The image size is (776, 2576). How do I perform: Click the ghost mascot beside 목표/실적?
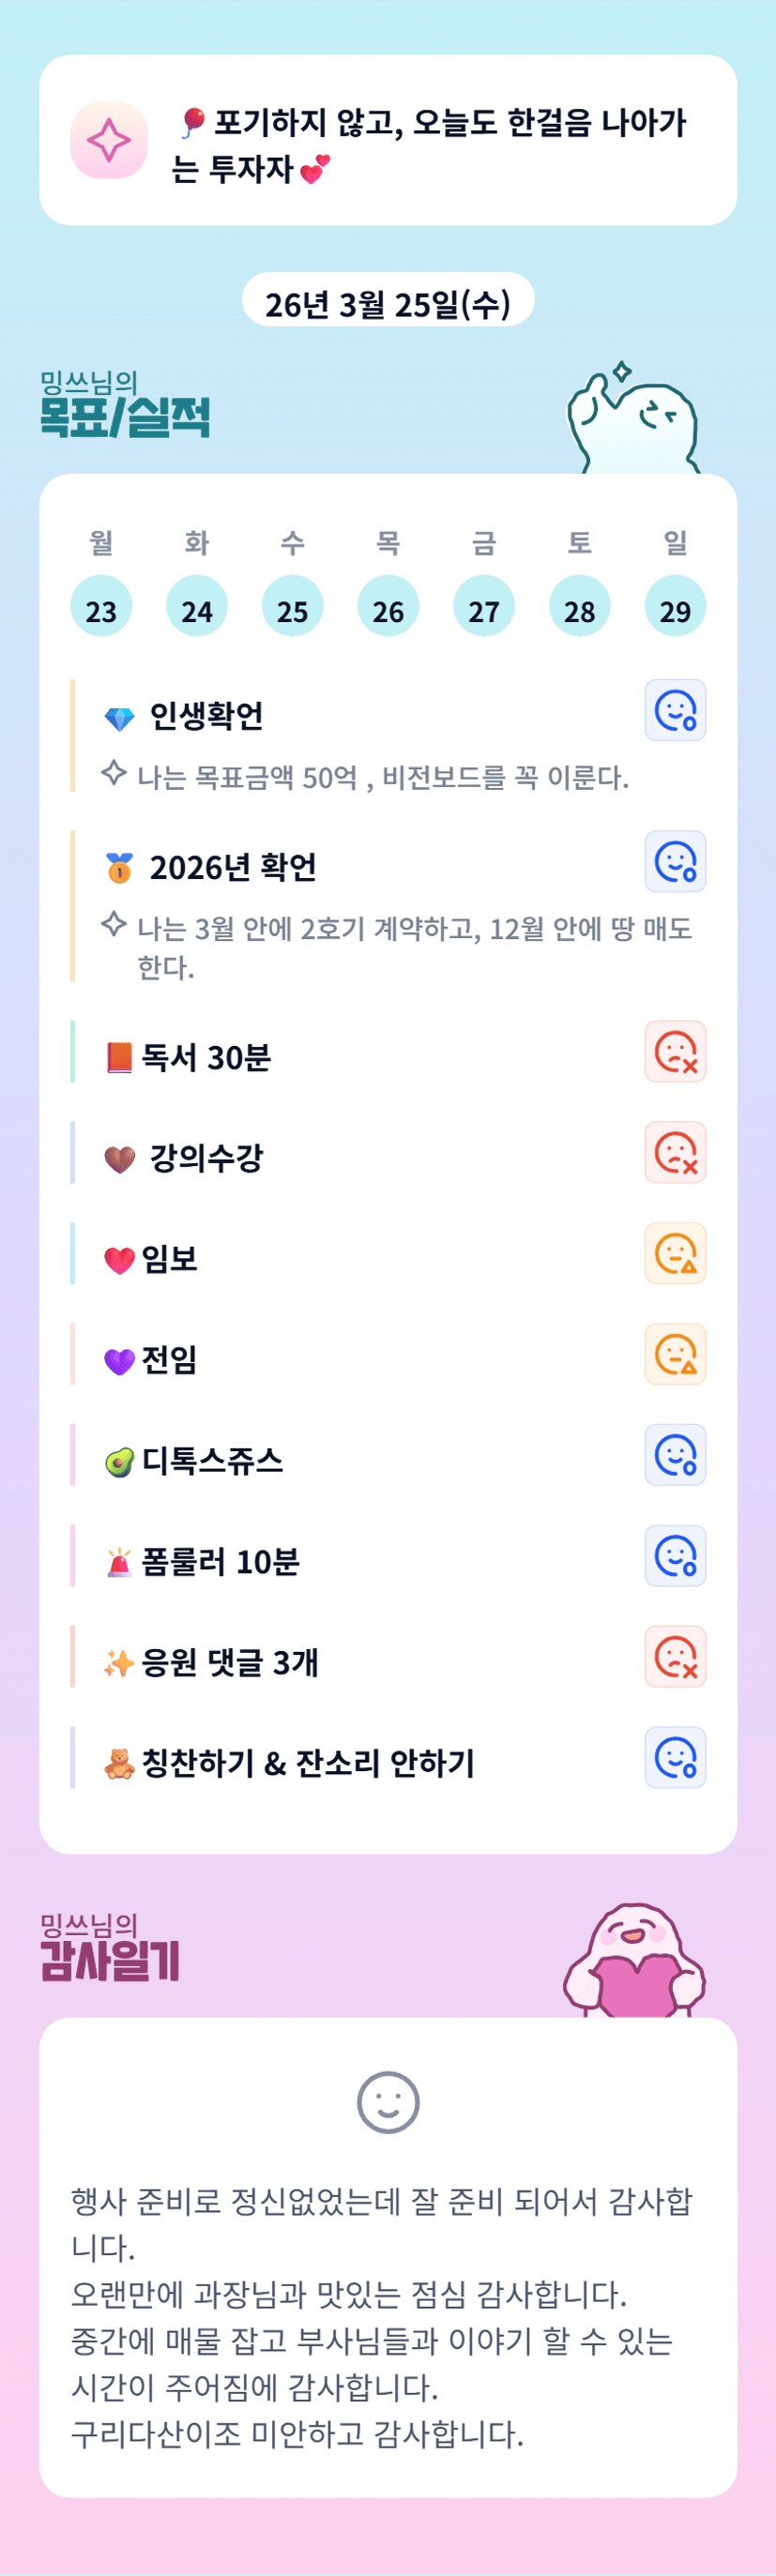click(632, 420)
